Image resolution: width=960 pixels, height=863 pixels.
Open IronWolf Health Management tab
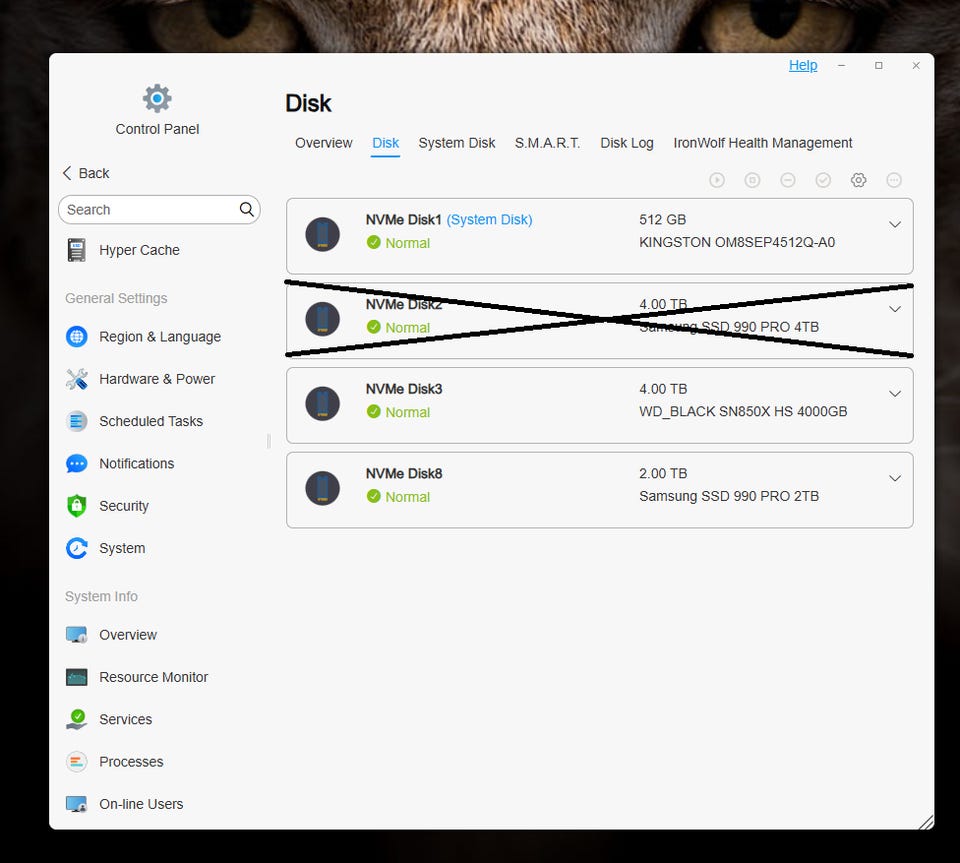pos(763,143)
